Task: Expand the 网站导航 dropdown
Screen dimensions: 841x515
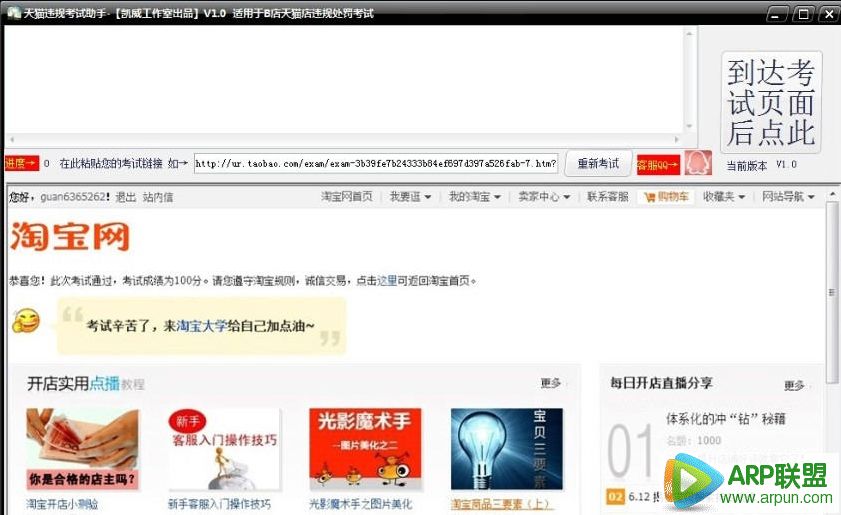Action: tap(788, 197)
